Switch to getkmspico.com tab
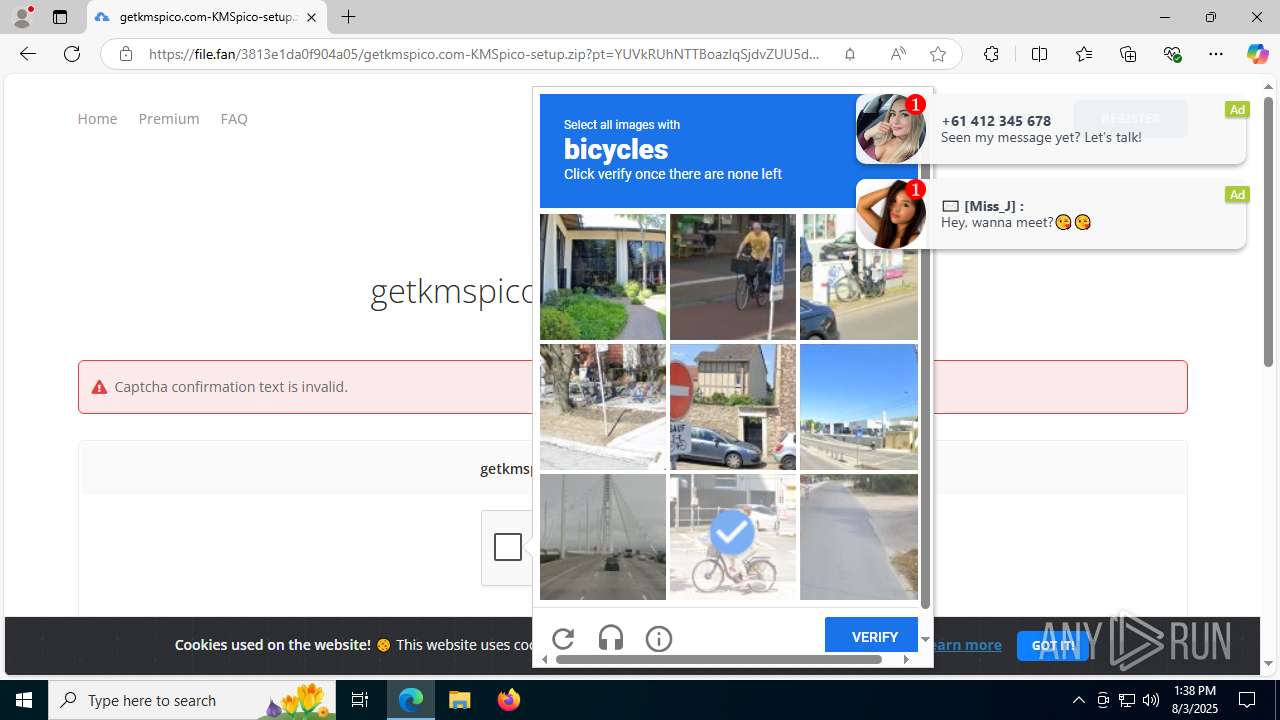Screen dimensions: 1280x720 tap(207, 17)
